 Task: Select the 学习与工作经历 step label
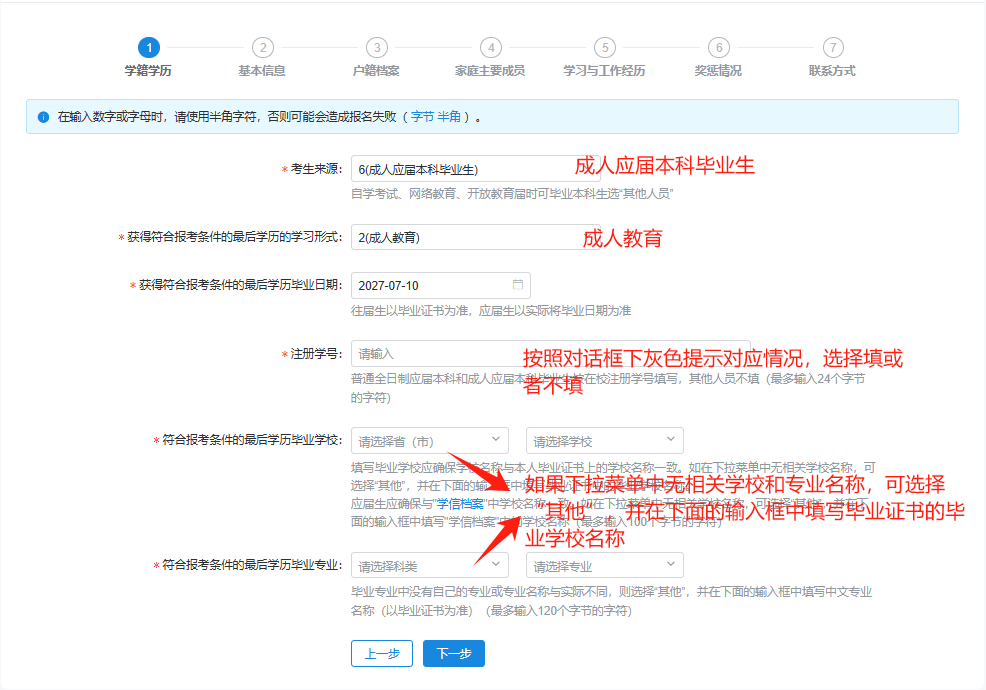[x=604, y=70]
